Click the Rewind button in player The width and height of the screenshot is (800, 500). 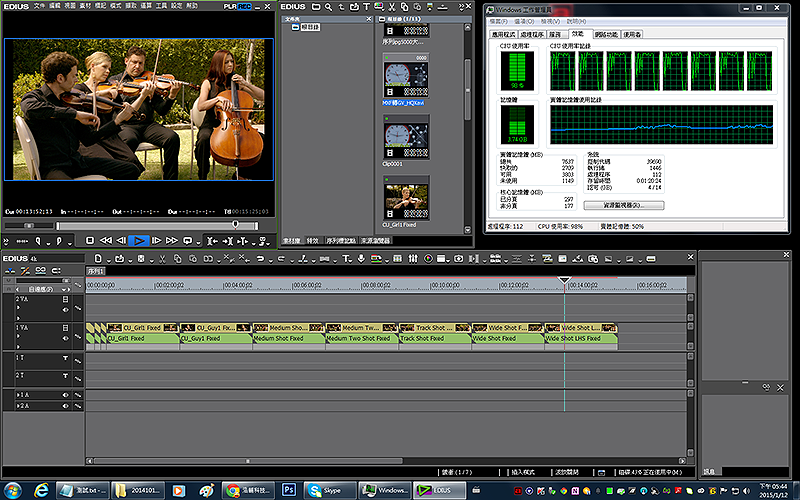point(106,241)
